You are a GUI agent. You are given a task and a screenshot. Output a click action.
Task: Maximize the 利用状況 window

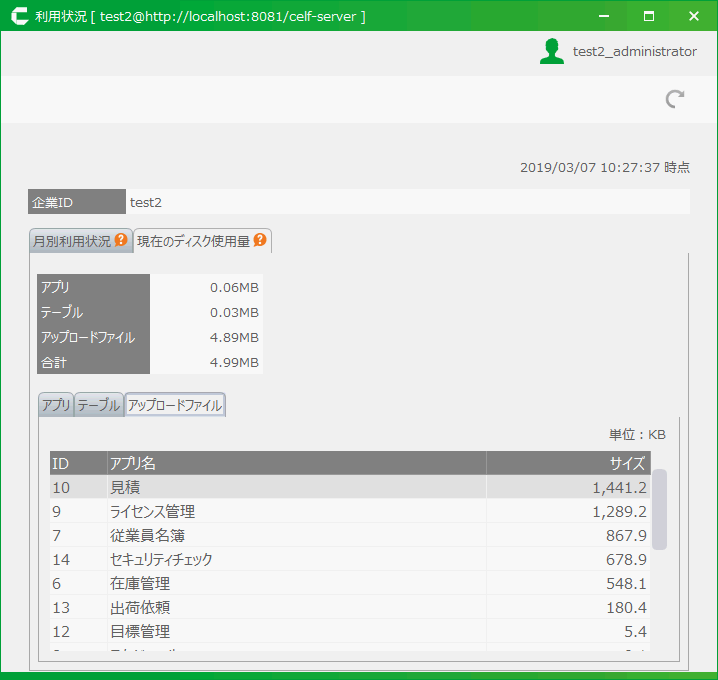648,16
